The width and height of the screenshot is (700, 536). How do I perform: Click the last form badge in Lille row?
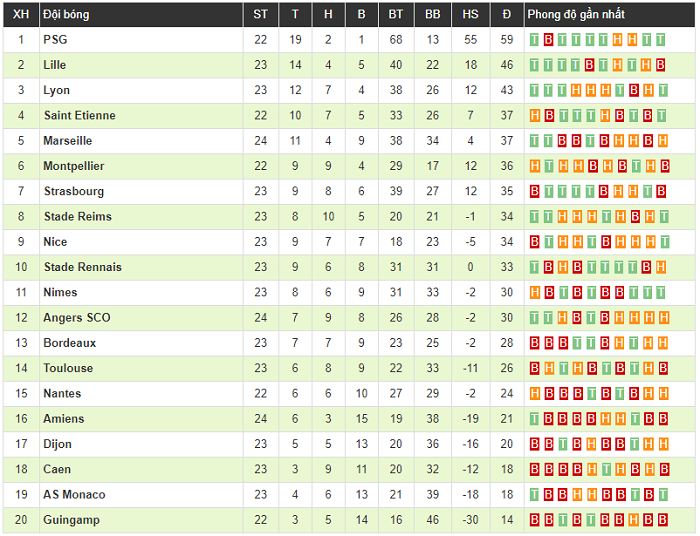(661, 65)
